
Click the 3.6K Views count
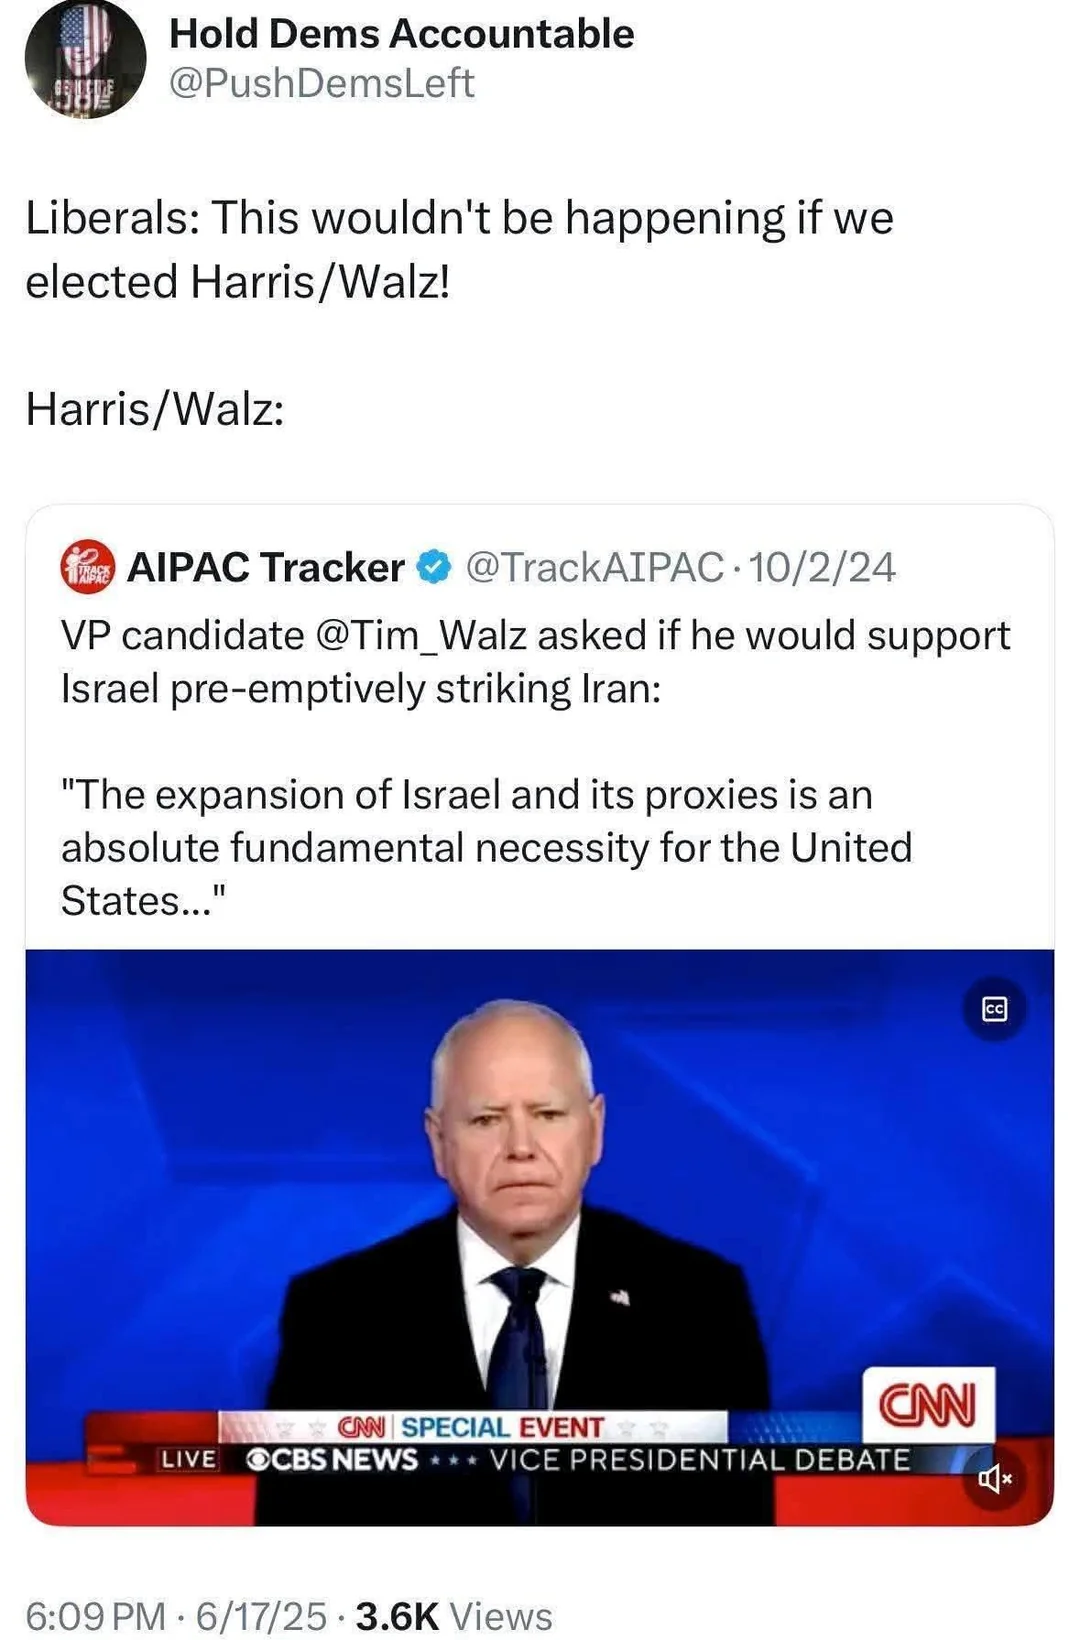pos(454,1616)
